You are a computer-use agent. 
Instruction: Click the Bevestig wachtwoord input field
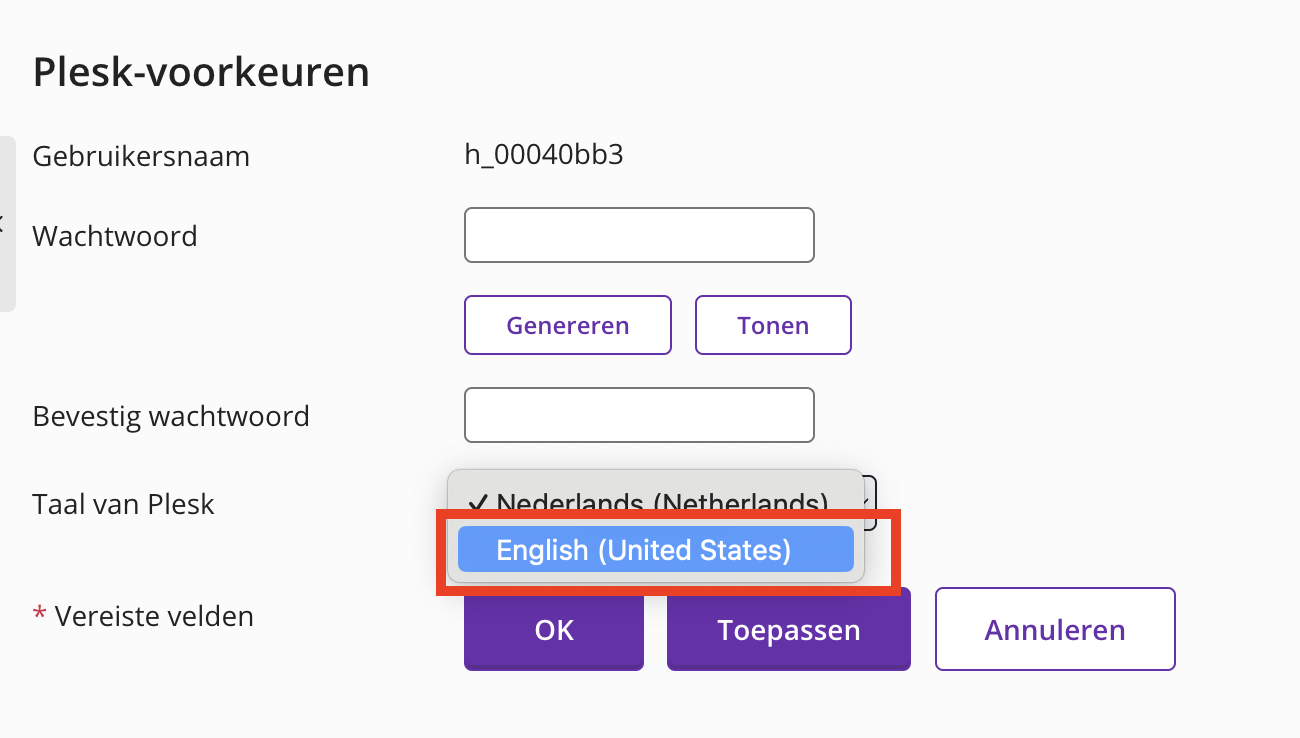pyautogui.click(x=639, y=415)
